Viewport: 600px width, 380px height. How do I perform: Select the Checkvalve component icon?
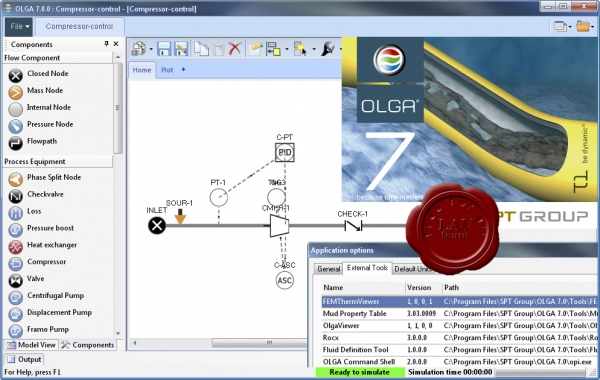pyautogui.click(x=16, y=196)
